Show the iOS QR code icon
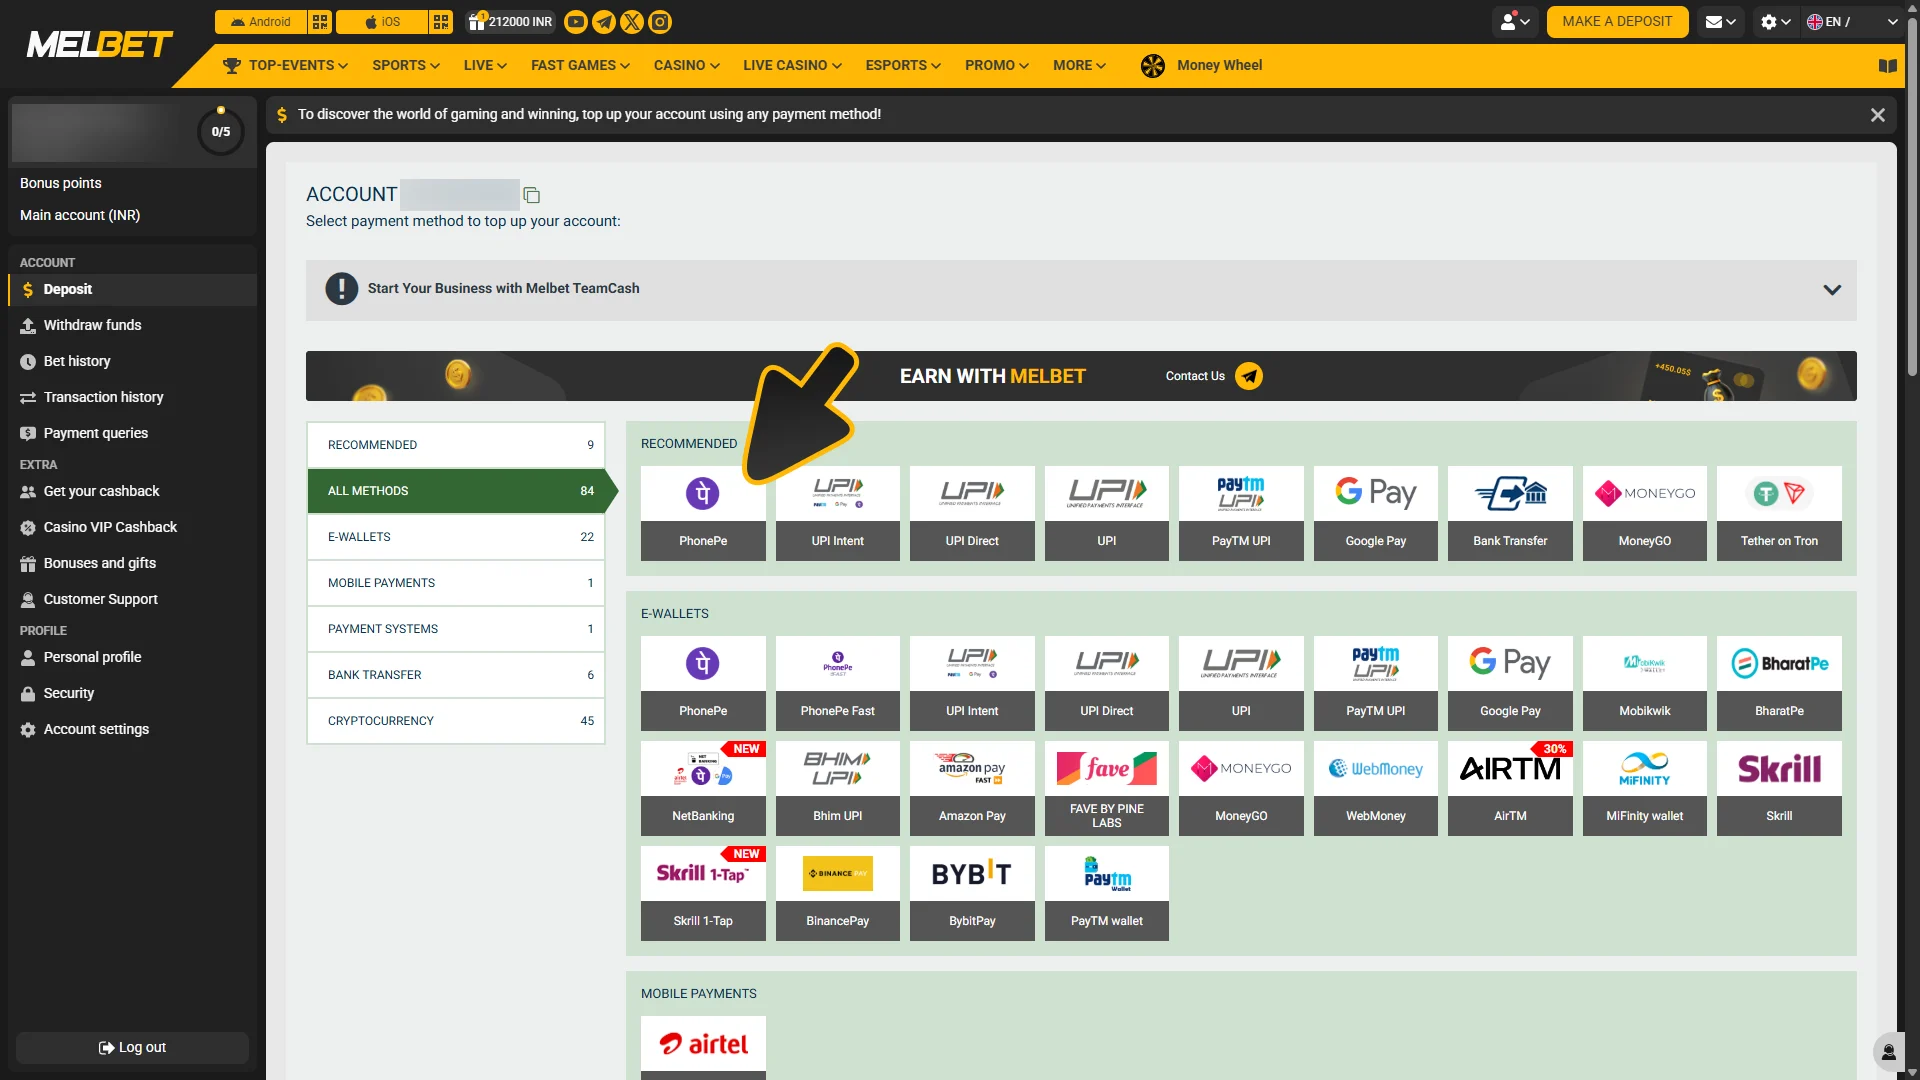1920x1080 pixels. [441, 22]
